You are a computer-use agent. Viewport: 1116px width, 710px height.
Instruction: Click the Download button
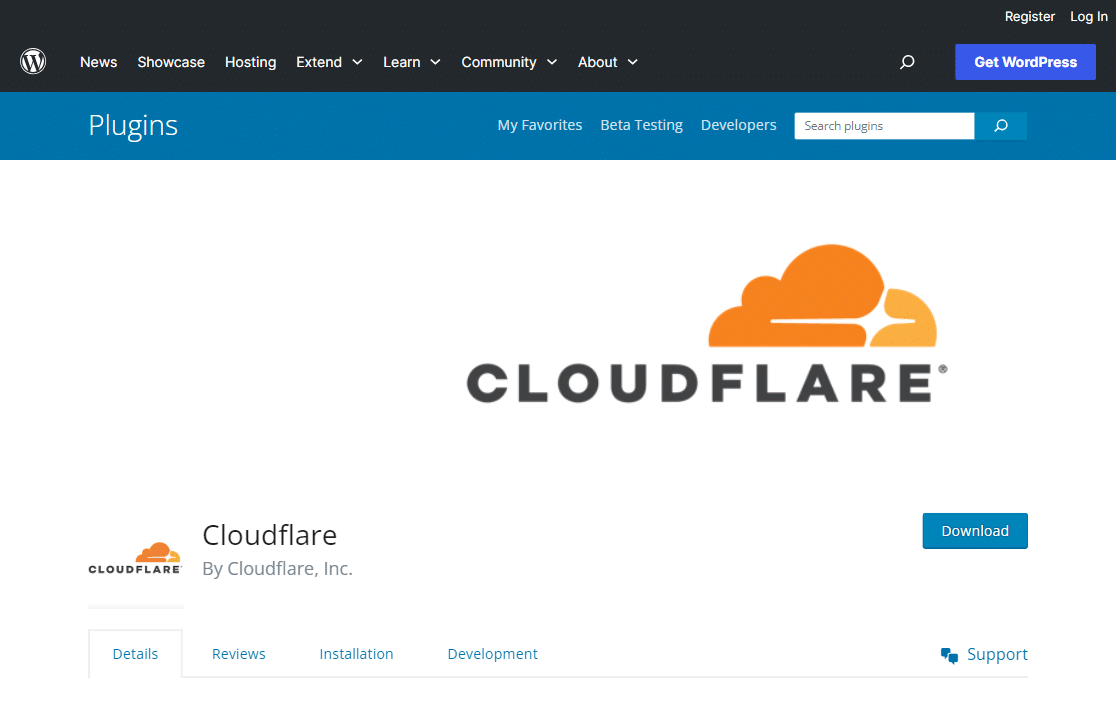[975, 531]
